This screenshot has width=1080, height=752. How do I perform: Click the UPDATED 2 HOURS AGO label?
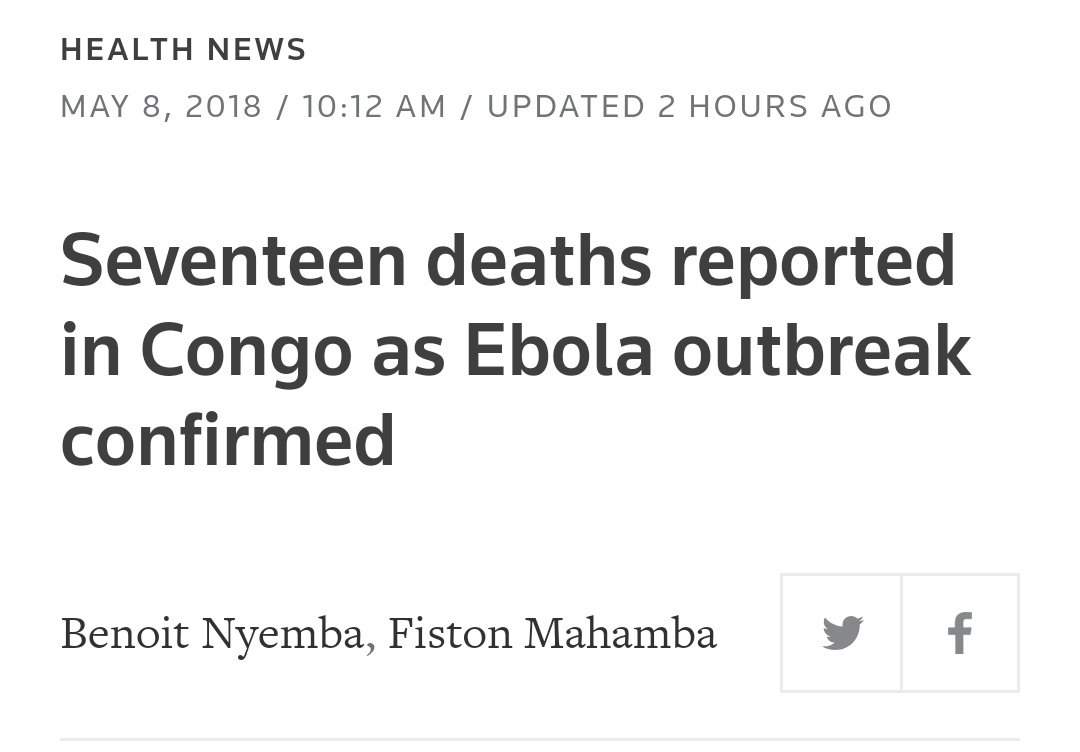tap(689, 106)
